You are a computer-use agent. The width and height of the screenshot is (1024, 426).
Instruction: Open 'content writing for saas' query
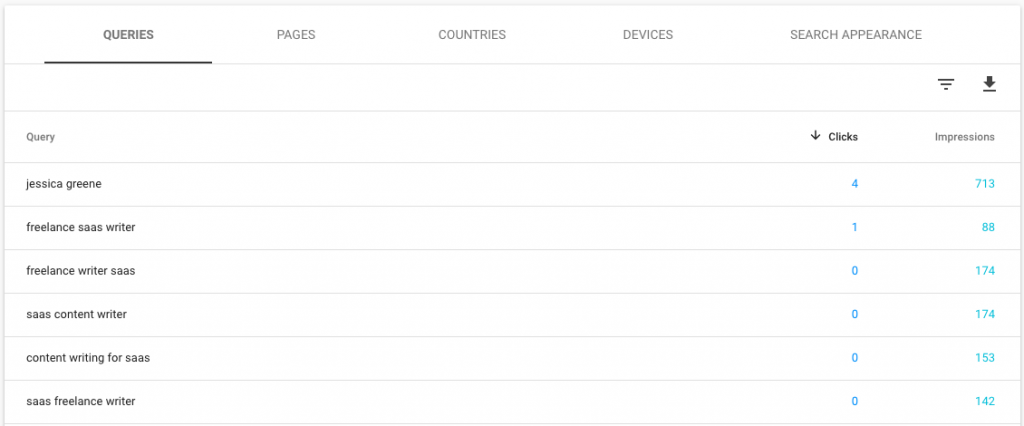pos(88,358)
